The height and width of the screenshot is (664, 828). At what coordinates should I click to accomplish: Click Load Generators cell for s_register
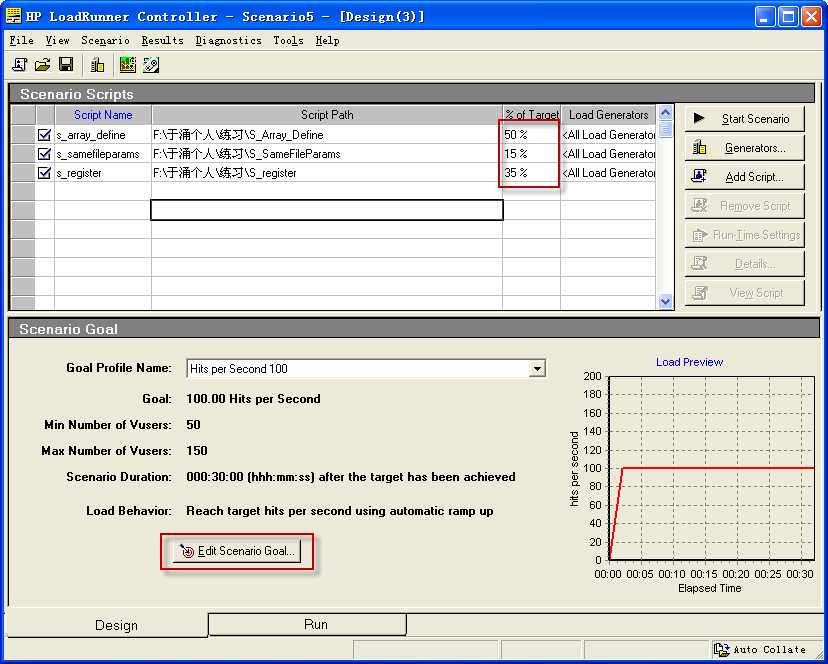pyautogui.click(x=608, y=173)
